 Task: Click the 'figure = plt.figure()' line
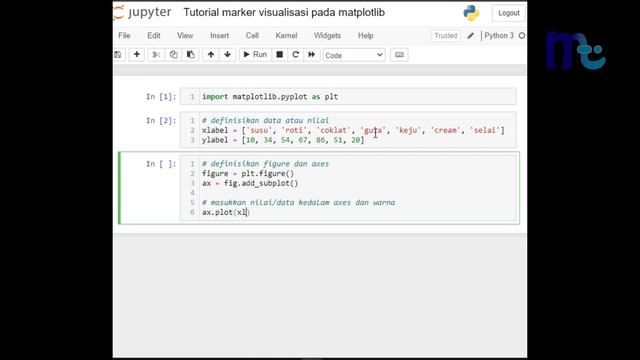248,173
